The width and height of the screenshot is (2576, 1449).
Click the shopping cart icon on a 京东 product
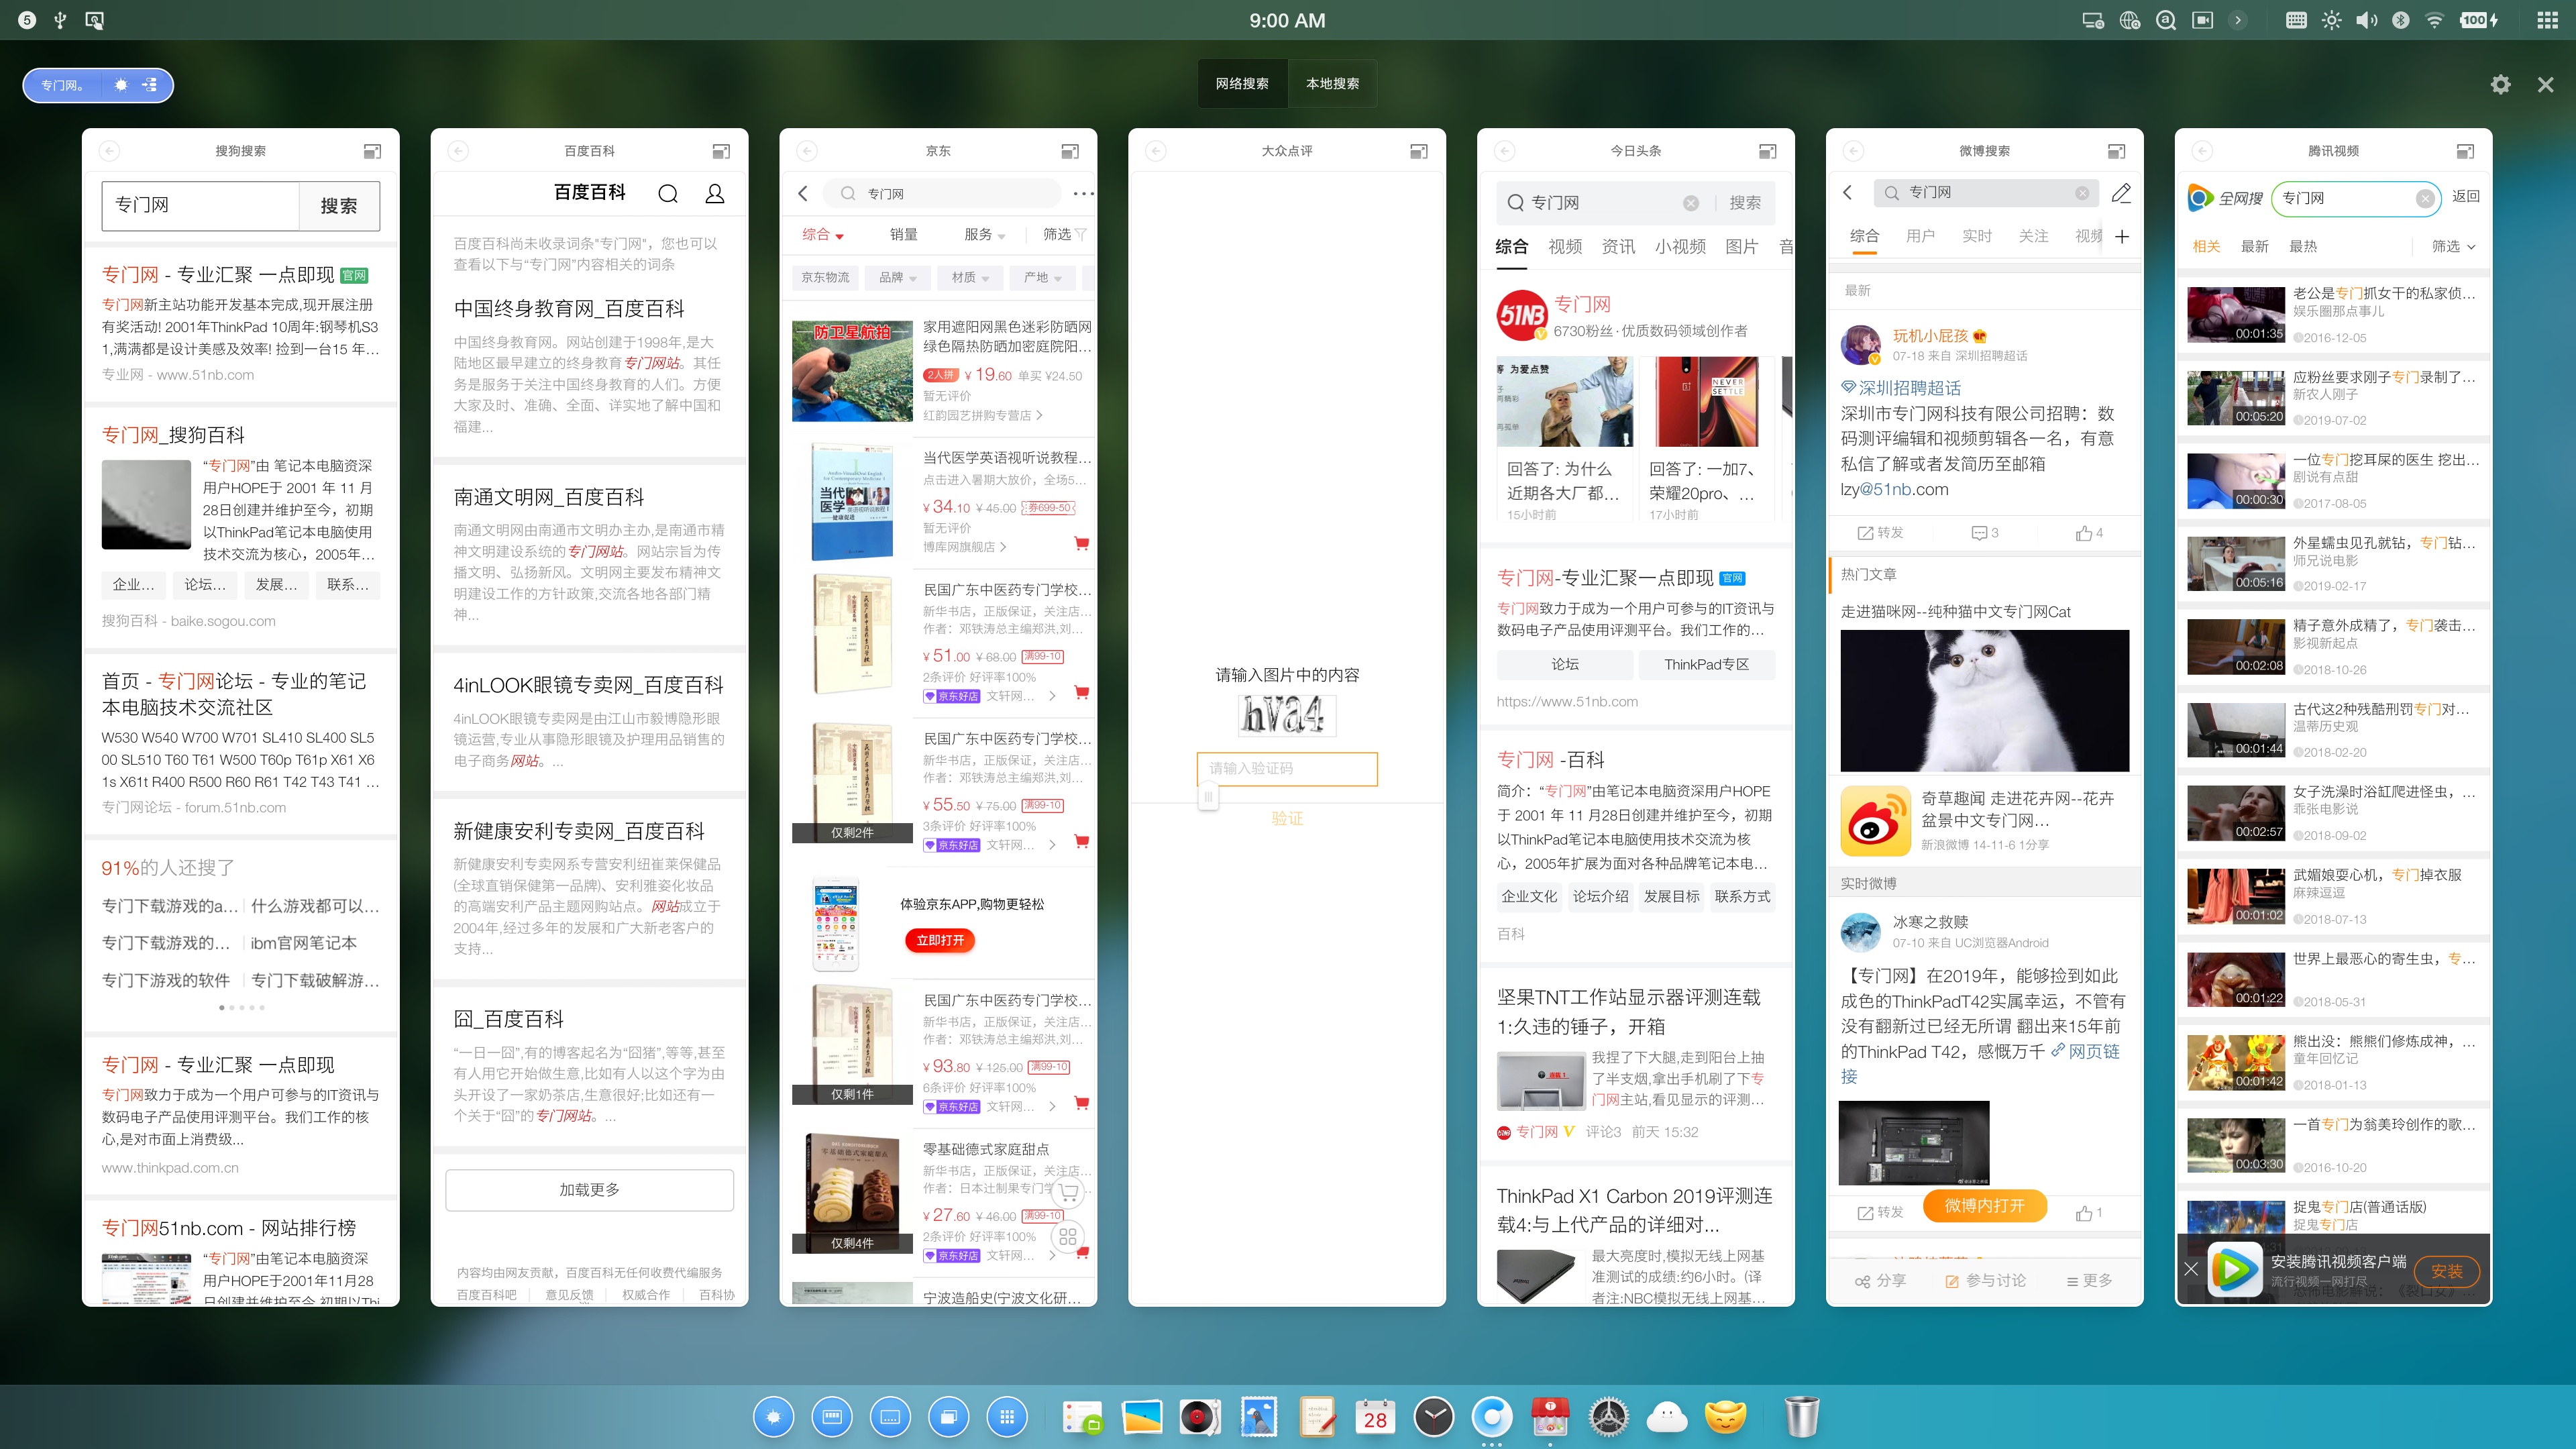click(x=1080, y=543)
